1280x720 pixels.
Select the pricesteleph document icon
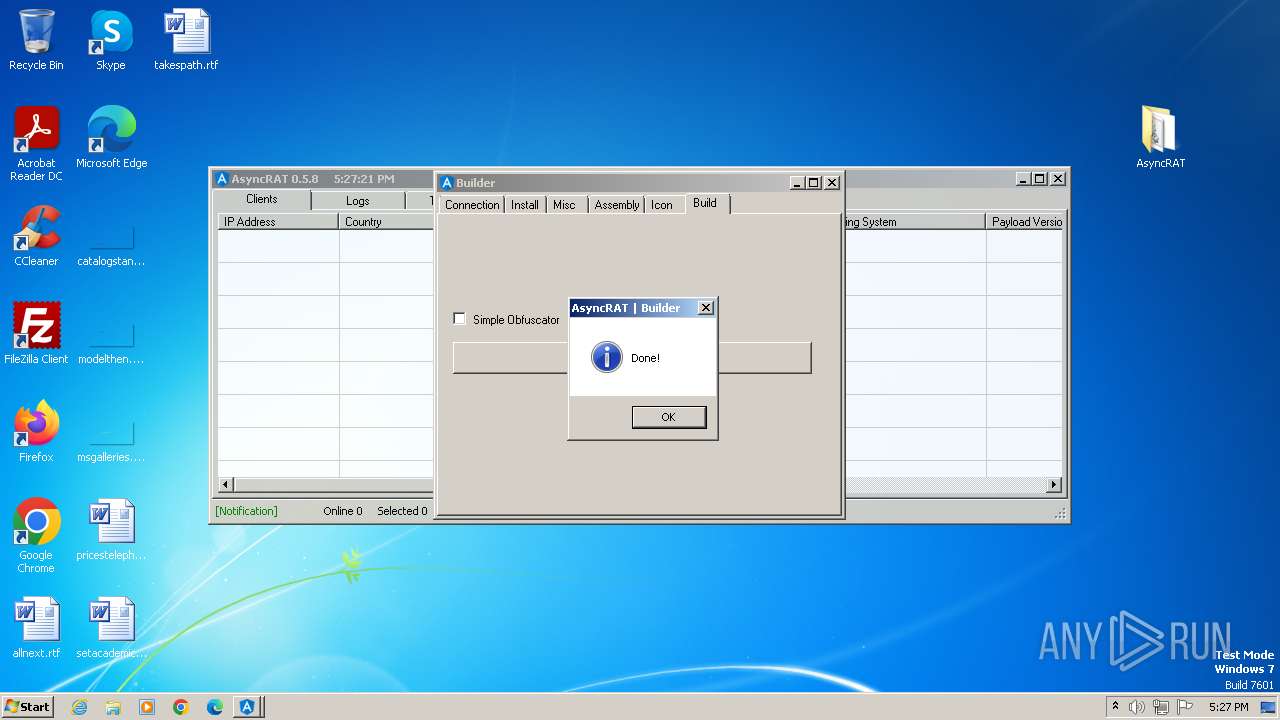111,530
